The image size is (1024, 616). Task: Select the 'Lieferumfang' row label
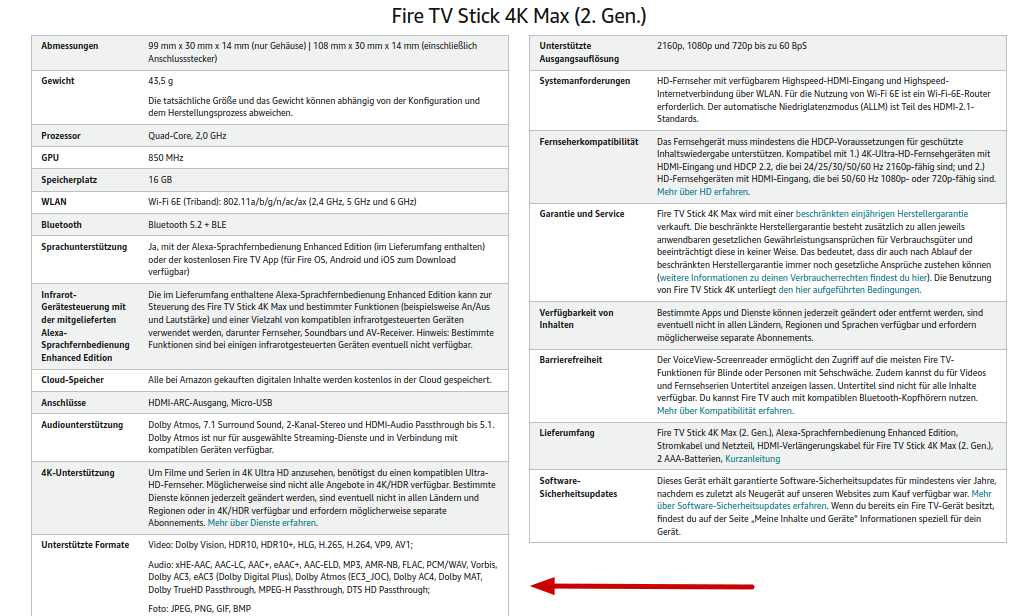[x=567, y=433]
